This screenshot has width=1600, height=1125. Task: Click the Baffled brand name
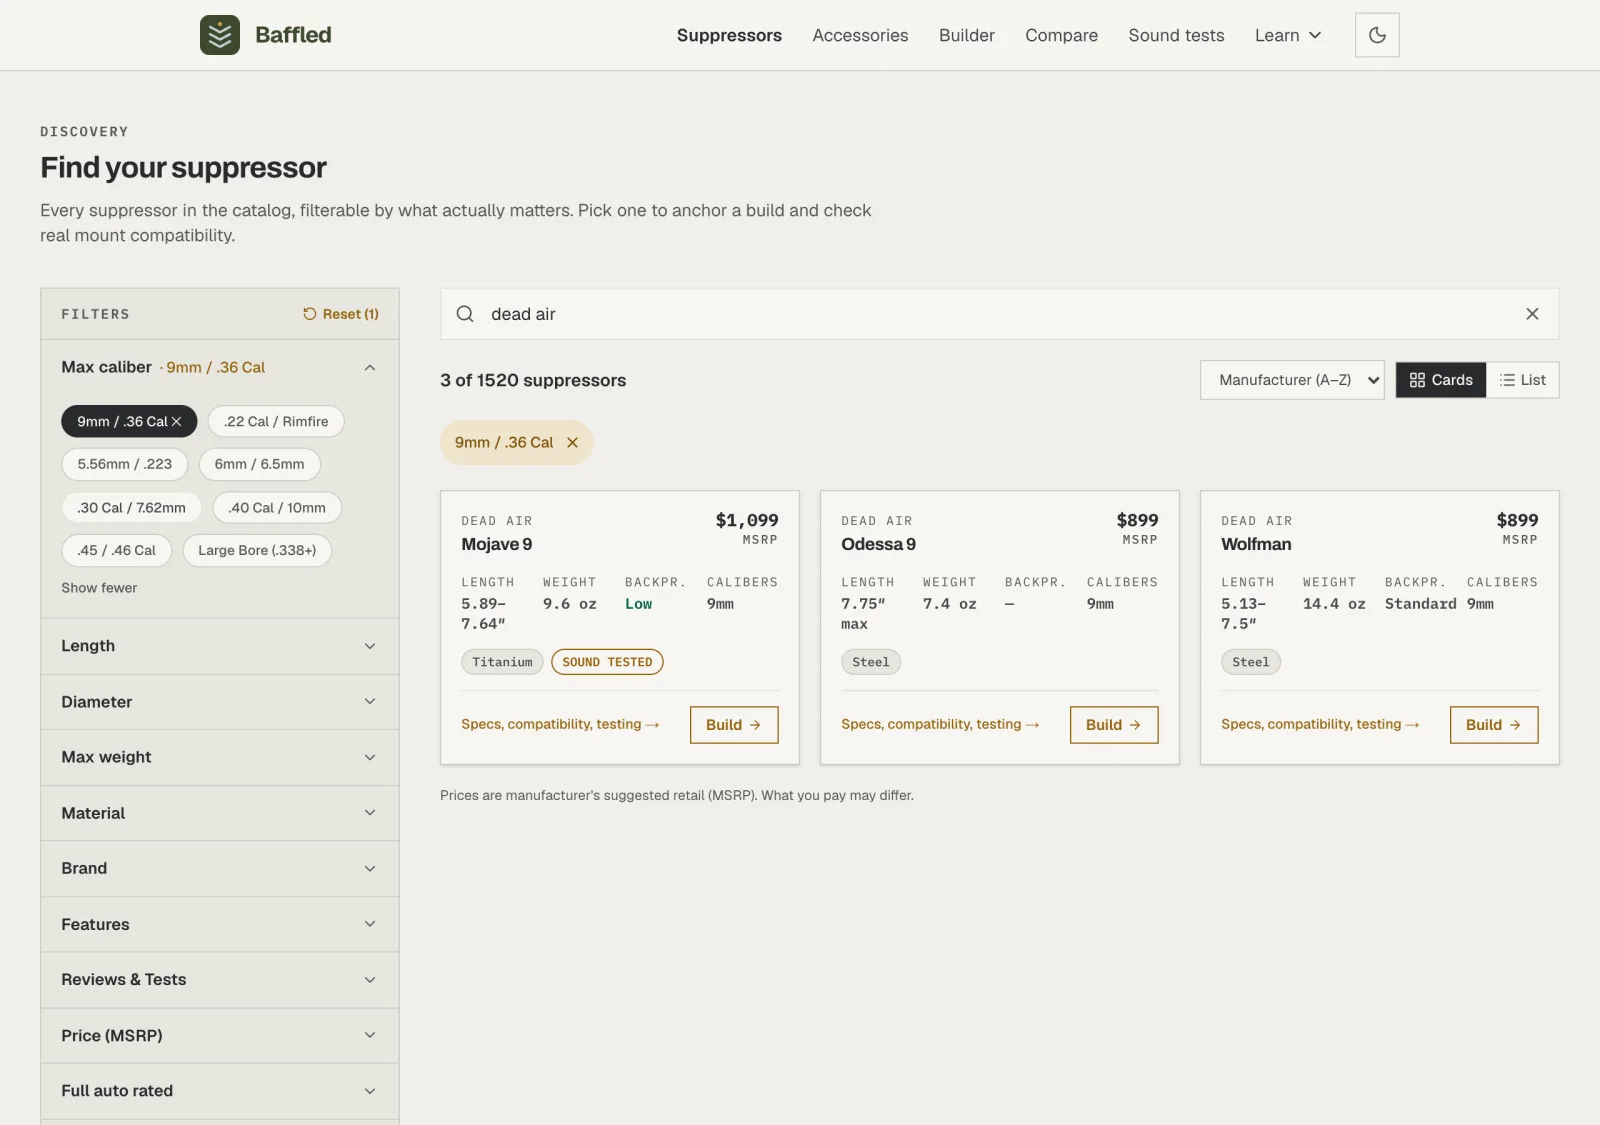click(293, 35)
